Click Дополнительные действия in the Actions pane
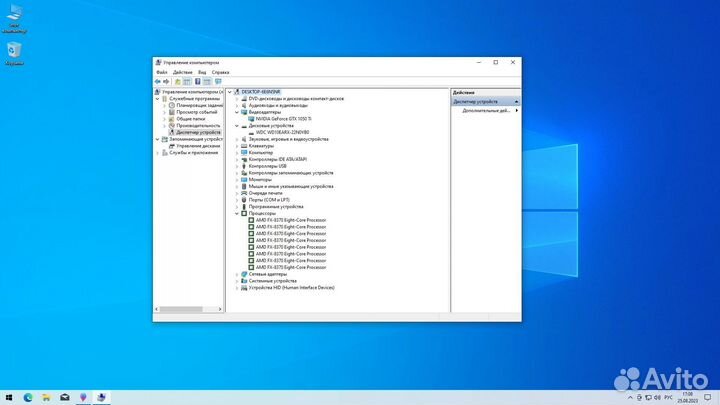Image resolution: width=720 pixels, height=405 pixels. (485, 111)
